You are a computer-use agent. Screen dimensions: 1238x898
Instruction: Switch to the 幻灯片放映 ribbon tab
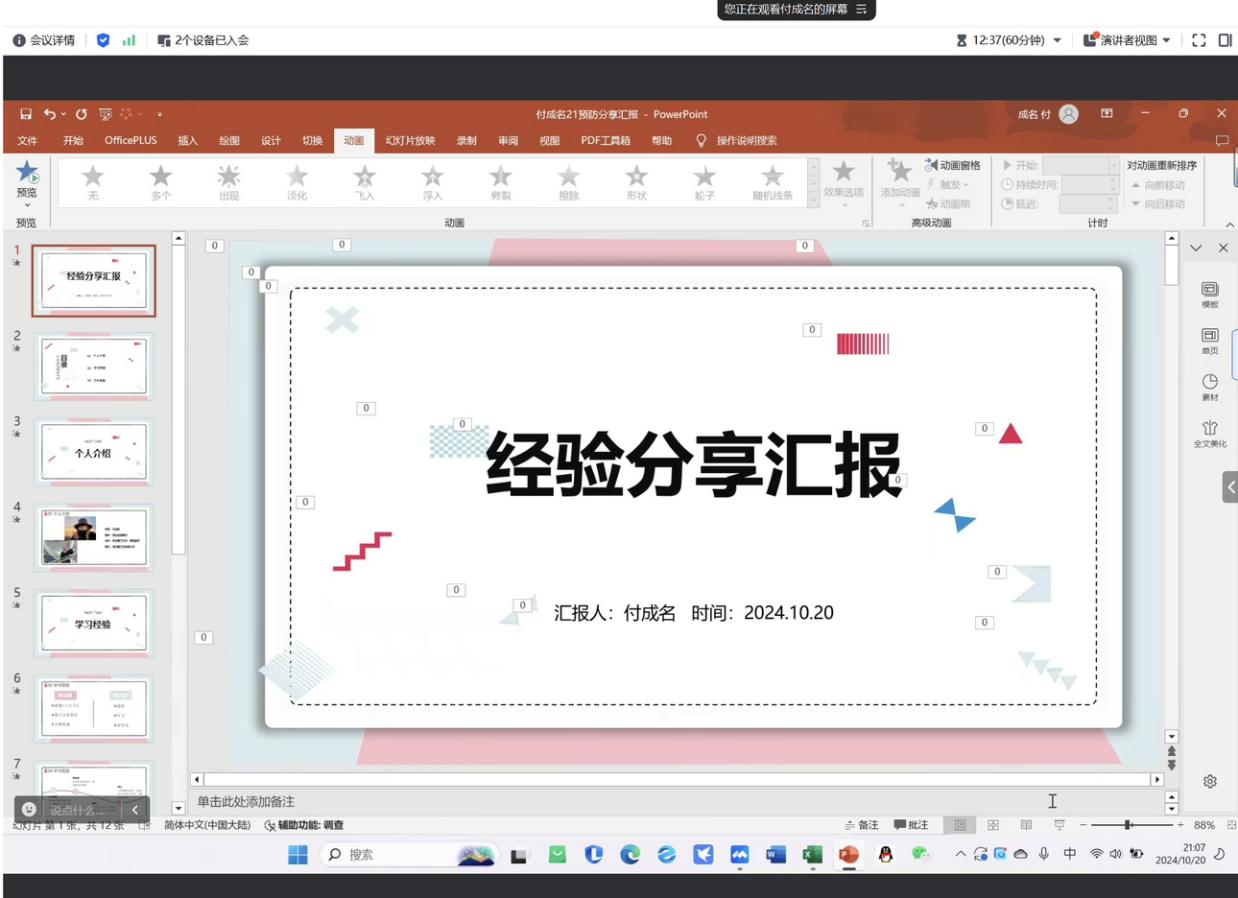click(x=410, y=141)
